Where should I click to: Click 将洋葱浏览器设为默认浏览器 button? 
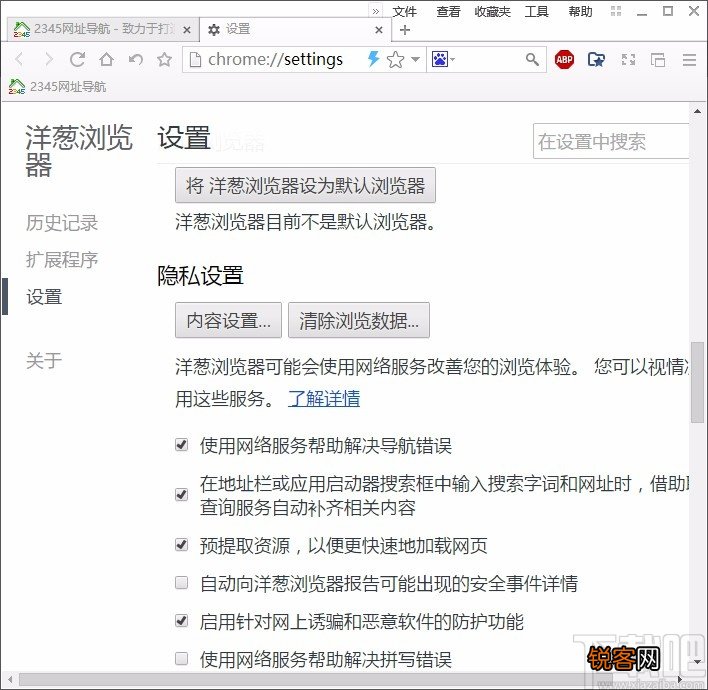[x=305, y=185]
